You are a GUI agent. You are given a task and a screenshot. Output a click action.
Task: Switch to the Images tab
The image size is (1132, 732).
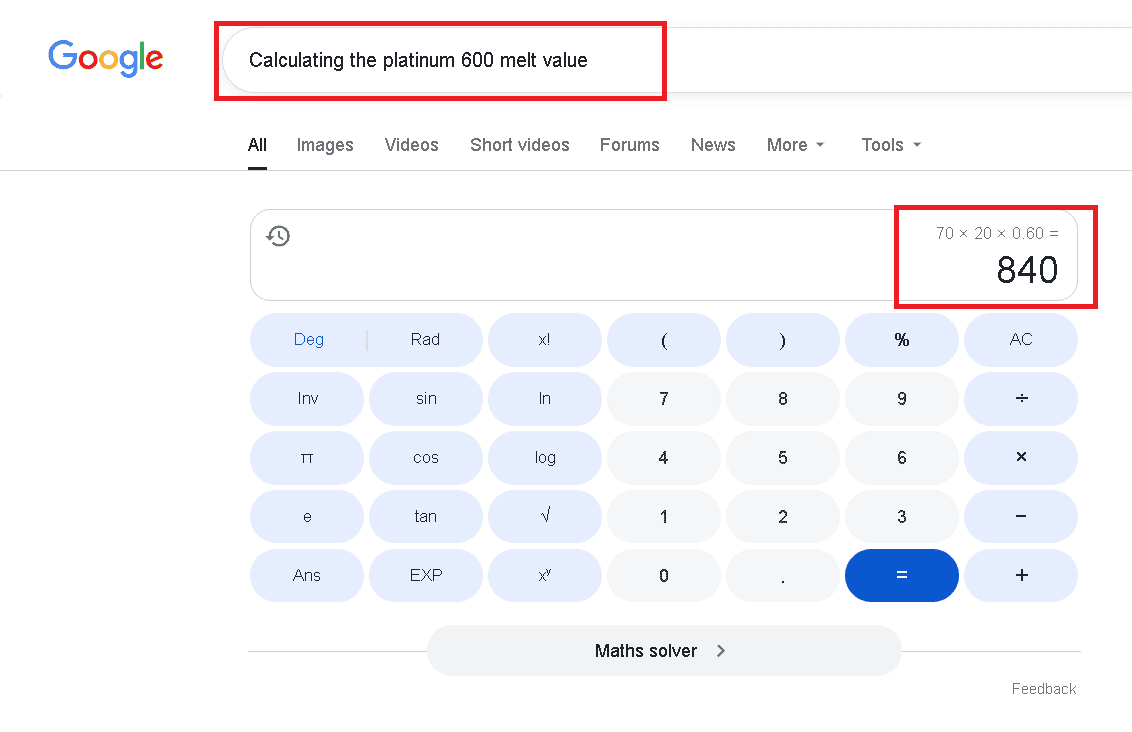point(325,145)
